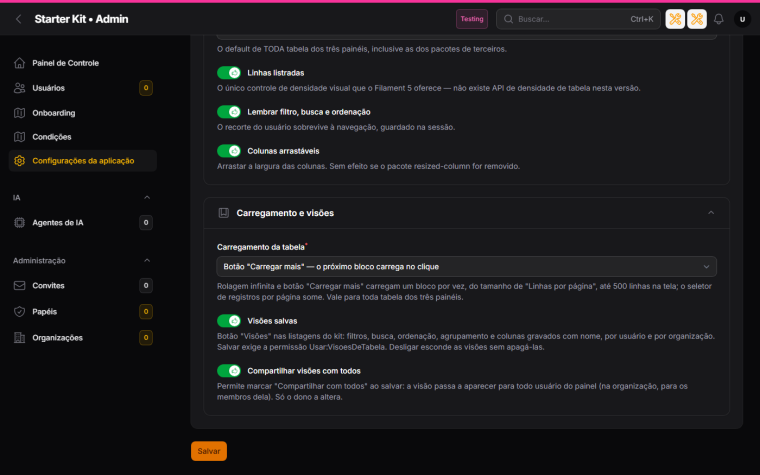Click Starter Kit • Admin title
Viewport: 760px width, 475px height.
[x=81, y=19]
